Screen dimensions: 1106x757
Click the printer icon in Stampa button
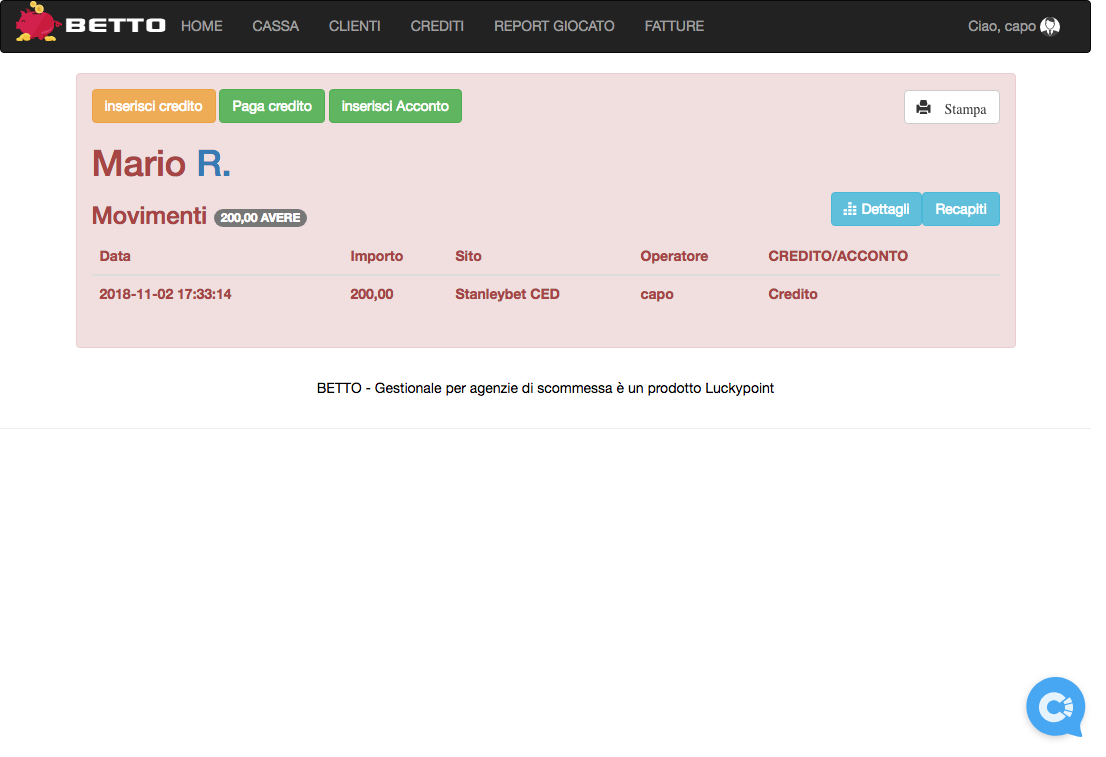coord(924,108)
